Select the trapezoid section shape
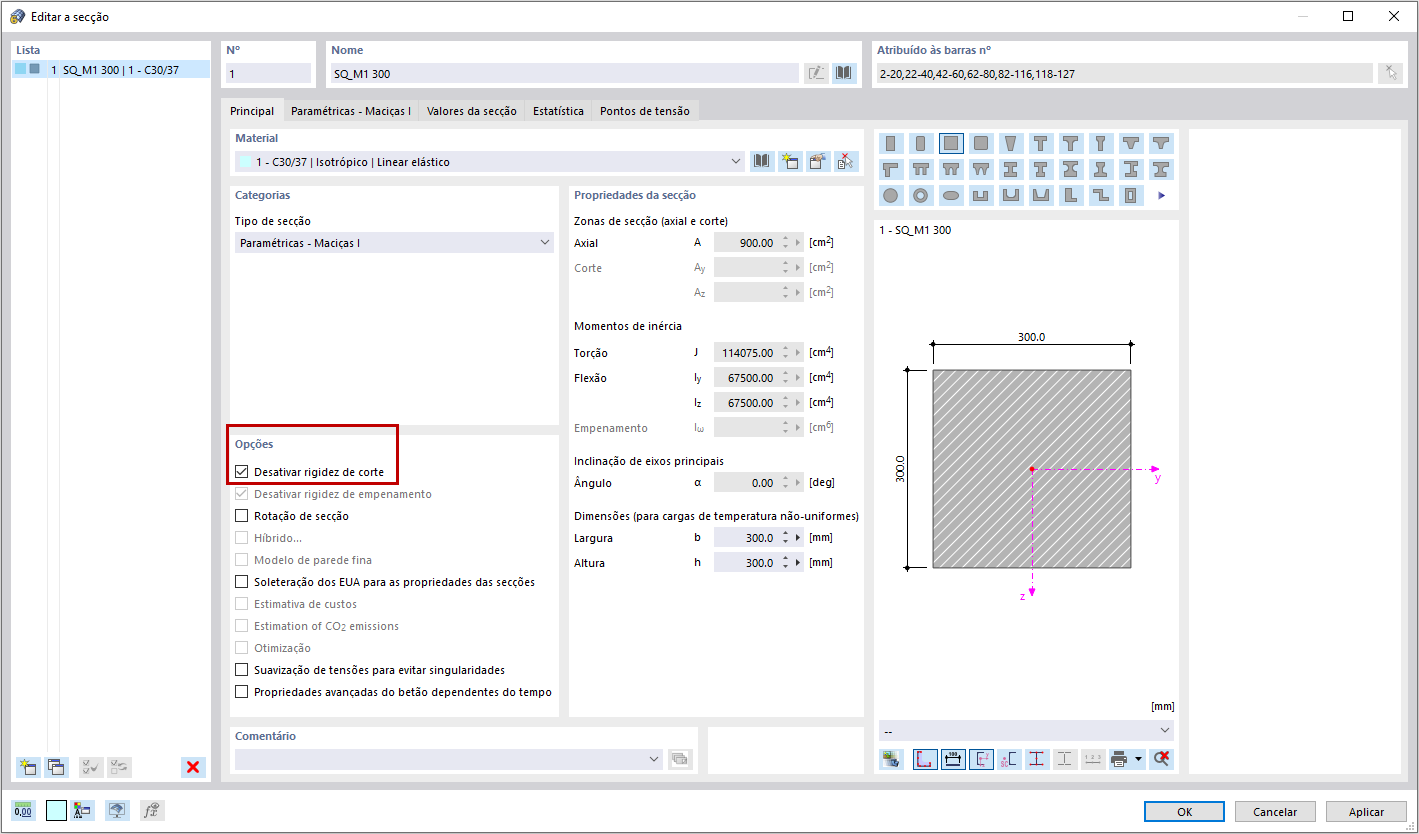The image size is (1419, 834). pos(1011,143)
